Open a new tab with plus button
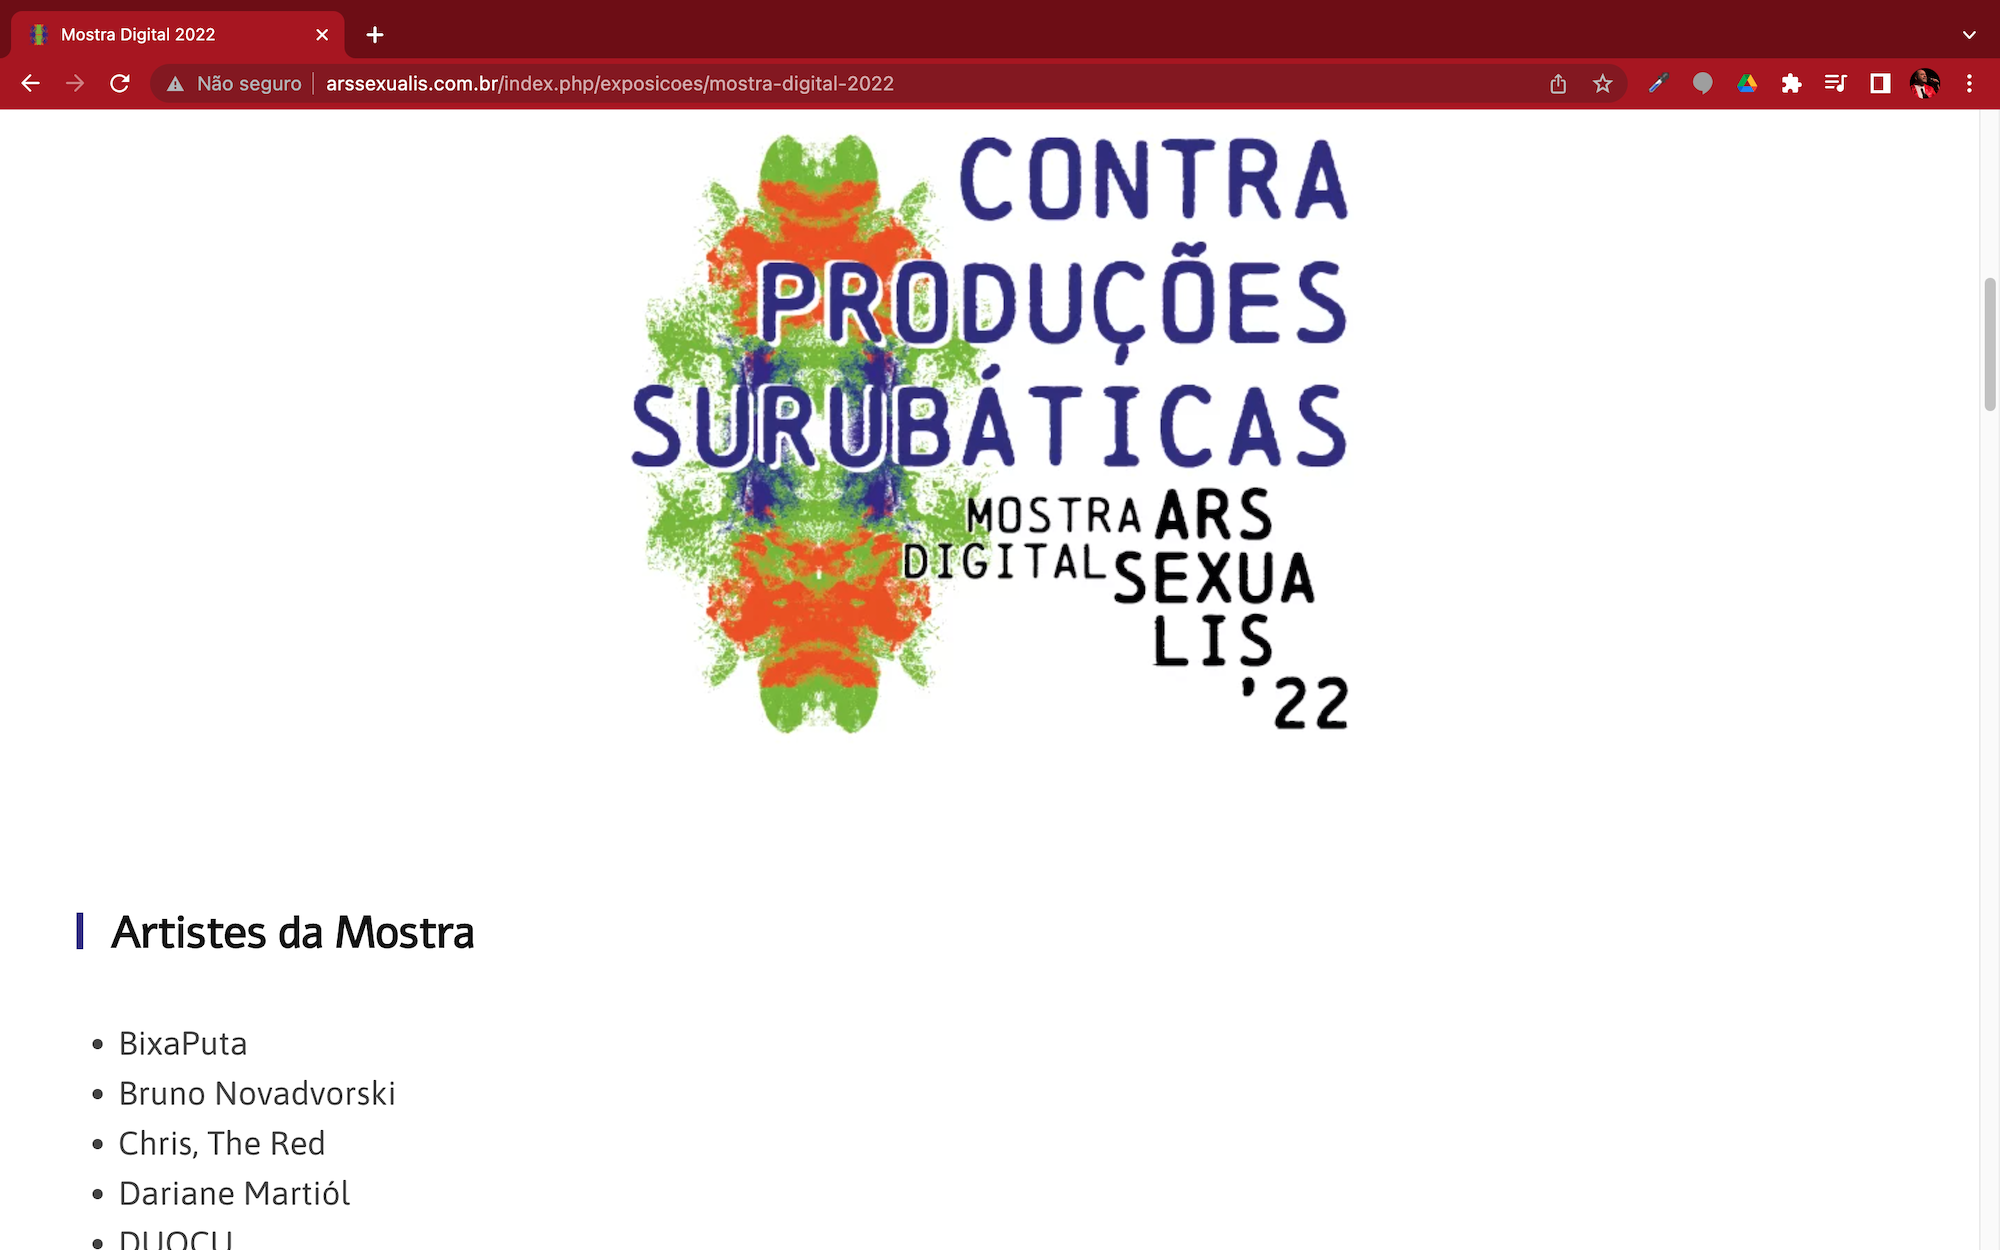This screenshot has width=2000, height=1250. 375,35
